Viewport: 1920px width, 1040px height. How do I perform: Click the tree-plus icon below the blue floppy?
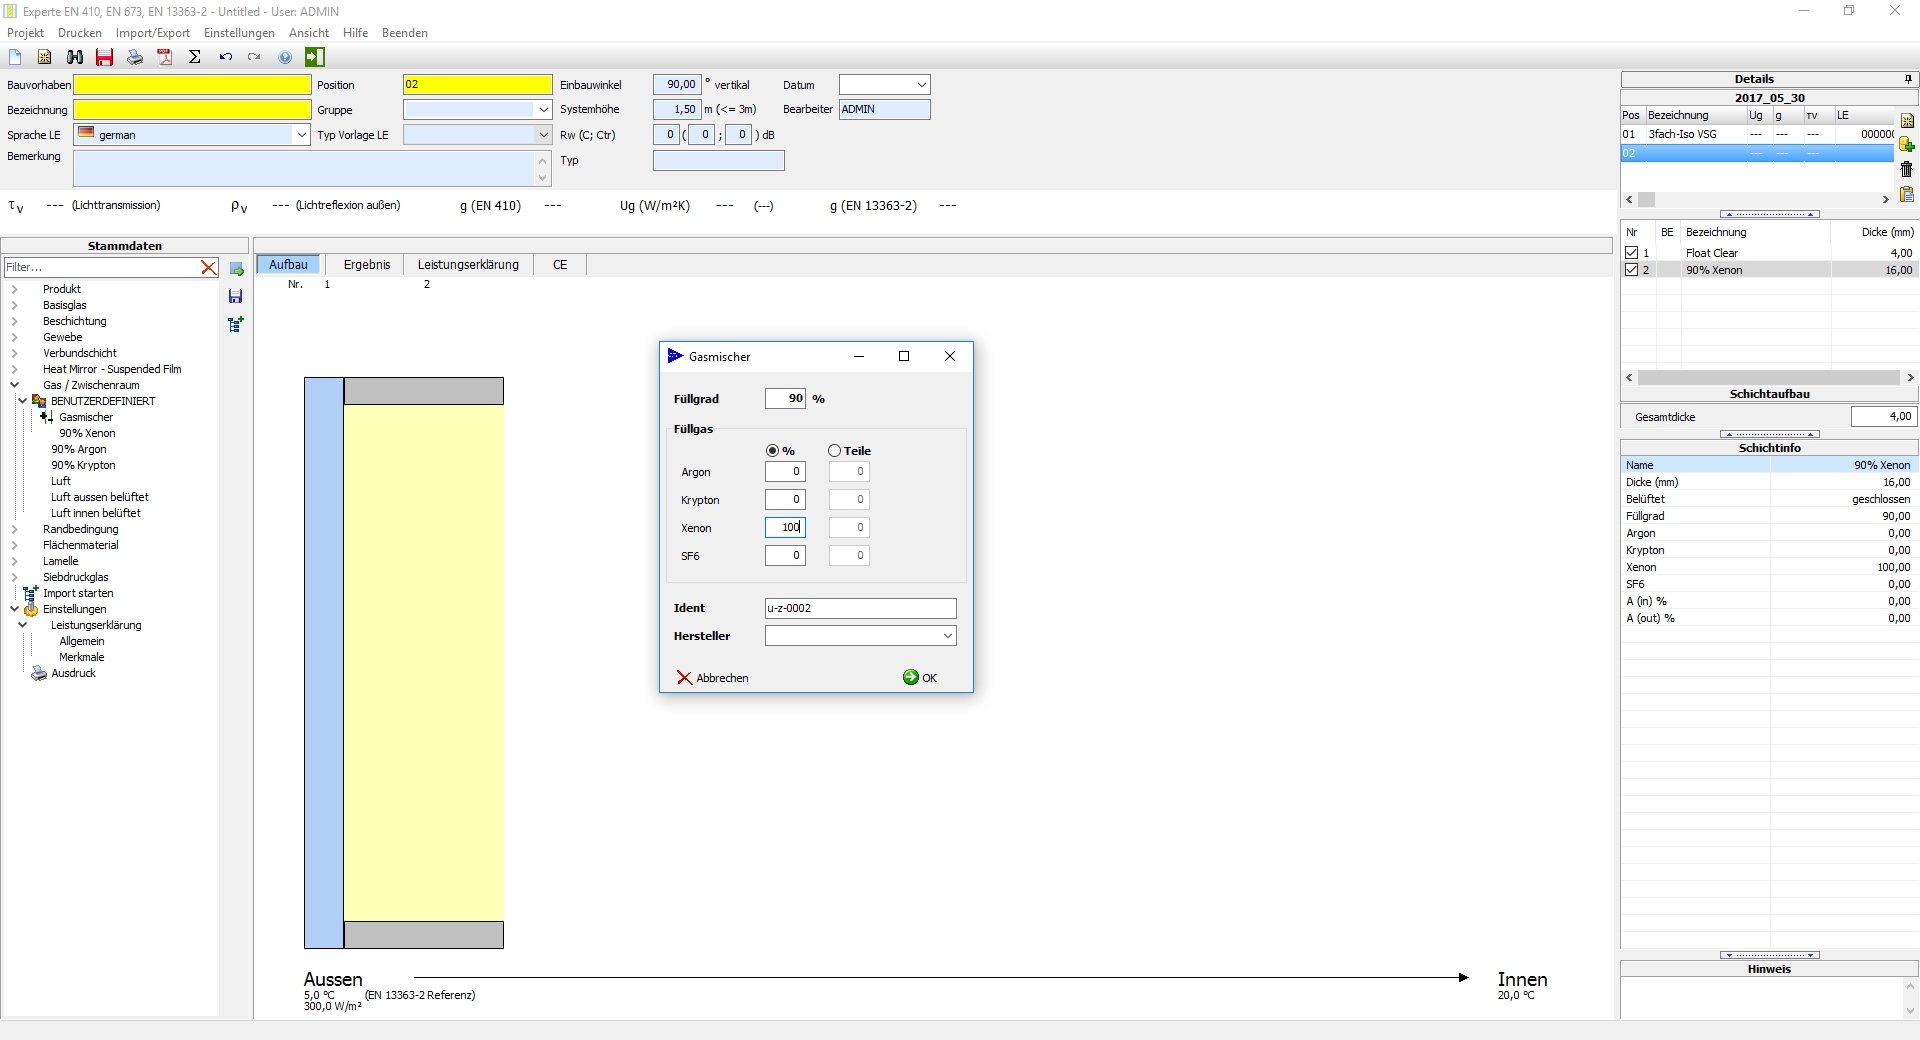(236, 324)
